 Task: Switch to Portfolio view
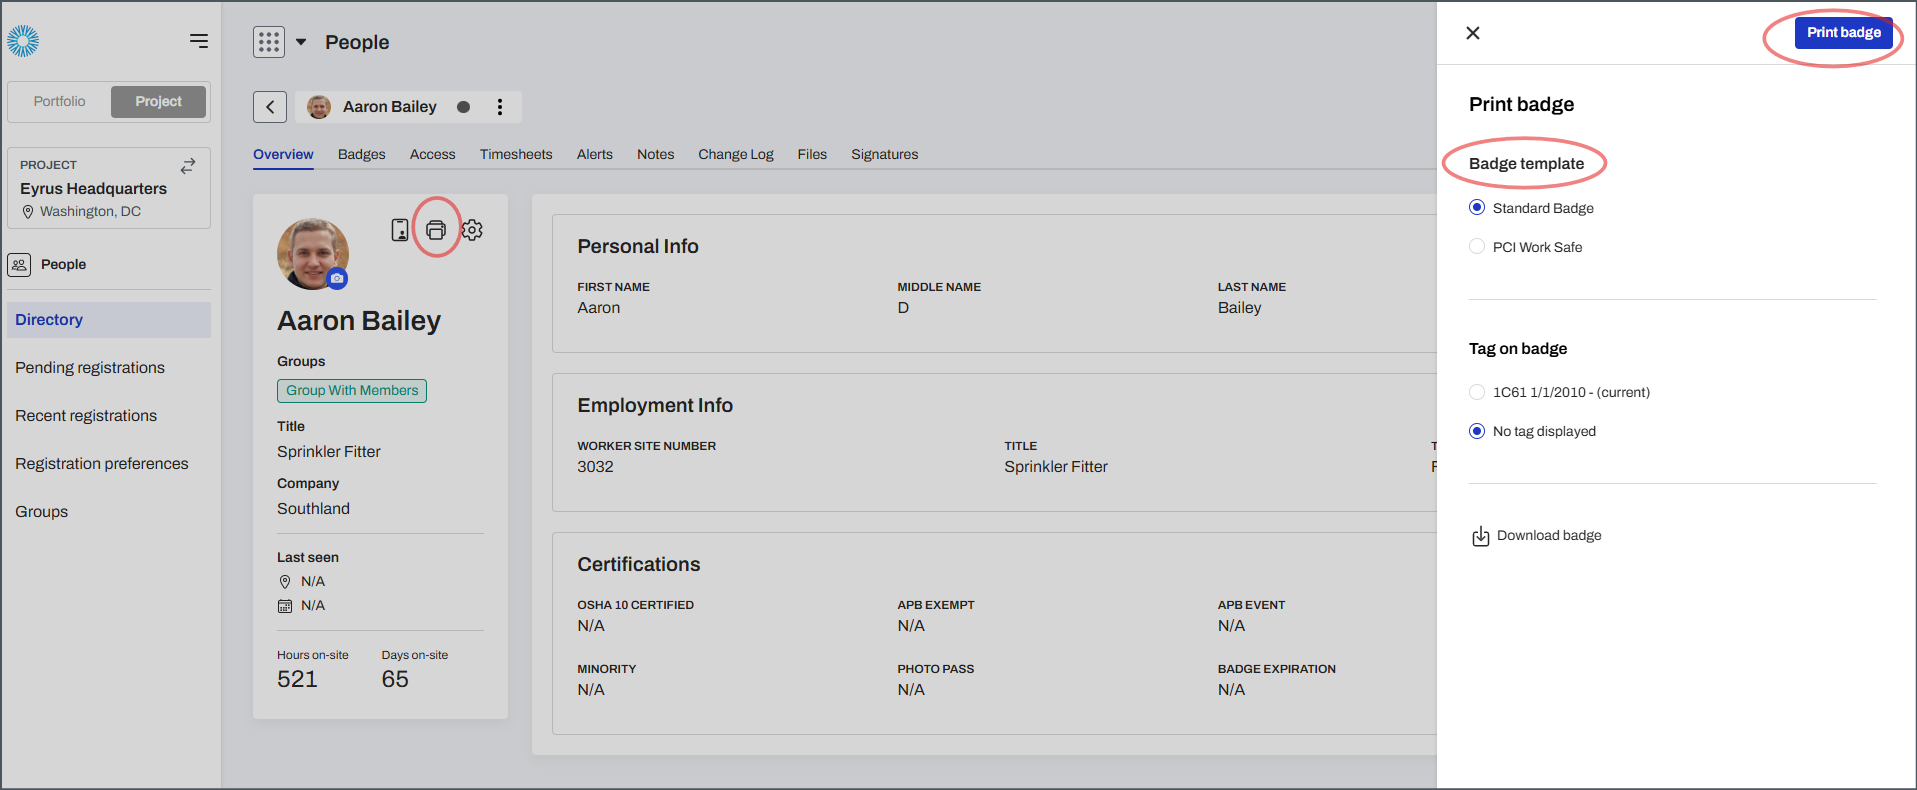click(x=60, y=102)
